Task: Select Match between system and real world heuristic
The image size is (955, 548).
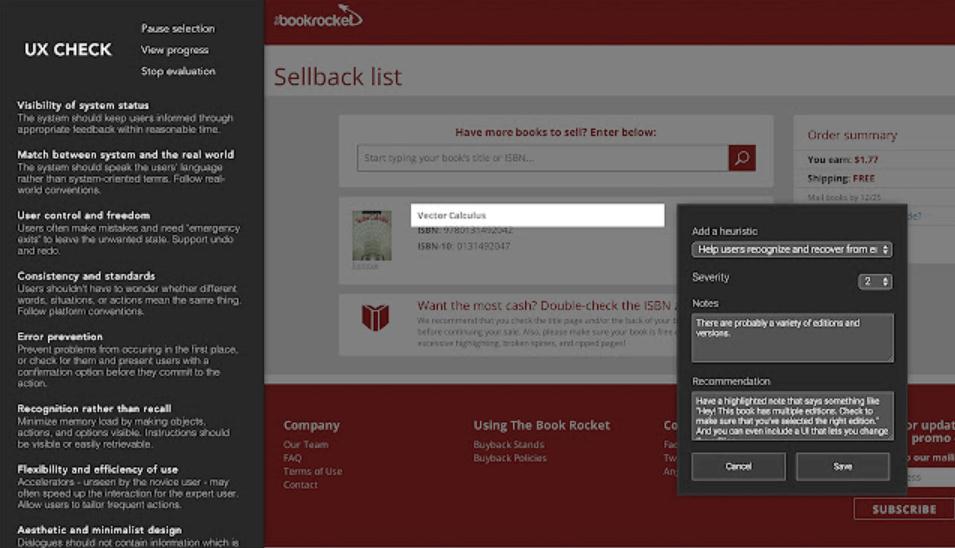Action: [125, 155]
